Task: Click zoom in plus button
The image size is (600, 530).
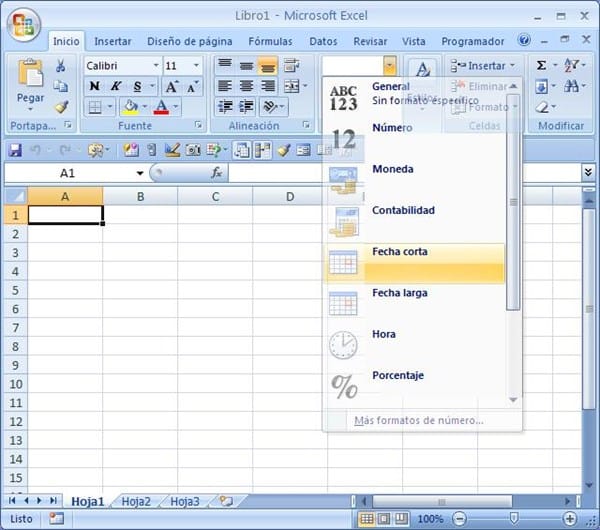Action: 570,519
